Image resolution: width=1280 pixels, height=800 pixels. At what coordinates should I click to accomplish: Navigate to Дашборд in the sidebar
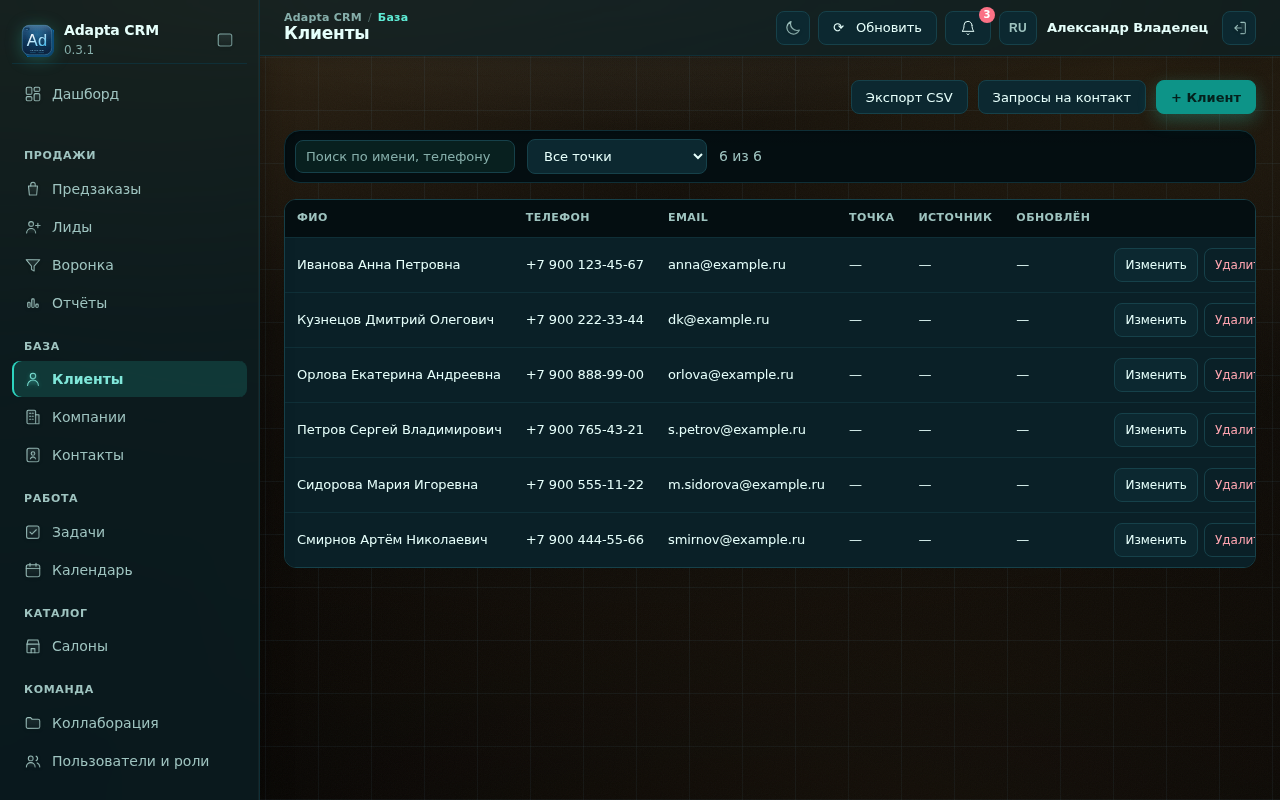pos(130,94)
